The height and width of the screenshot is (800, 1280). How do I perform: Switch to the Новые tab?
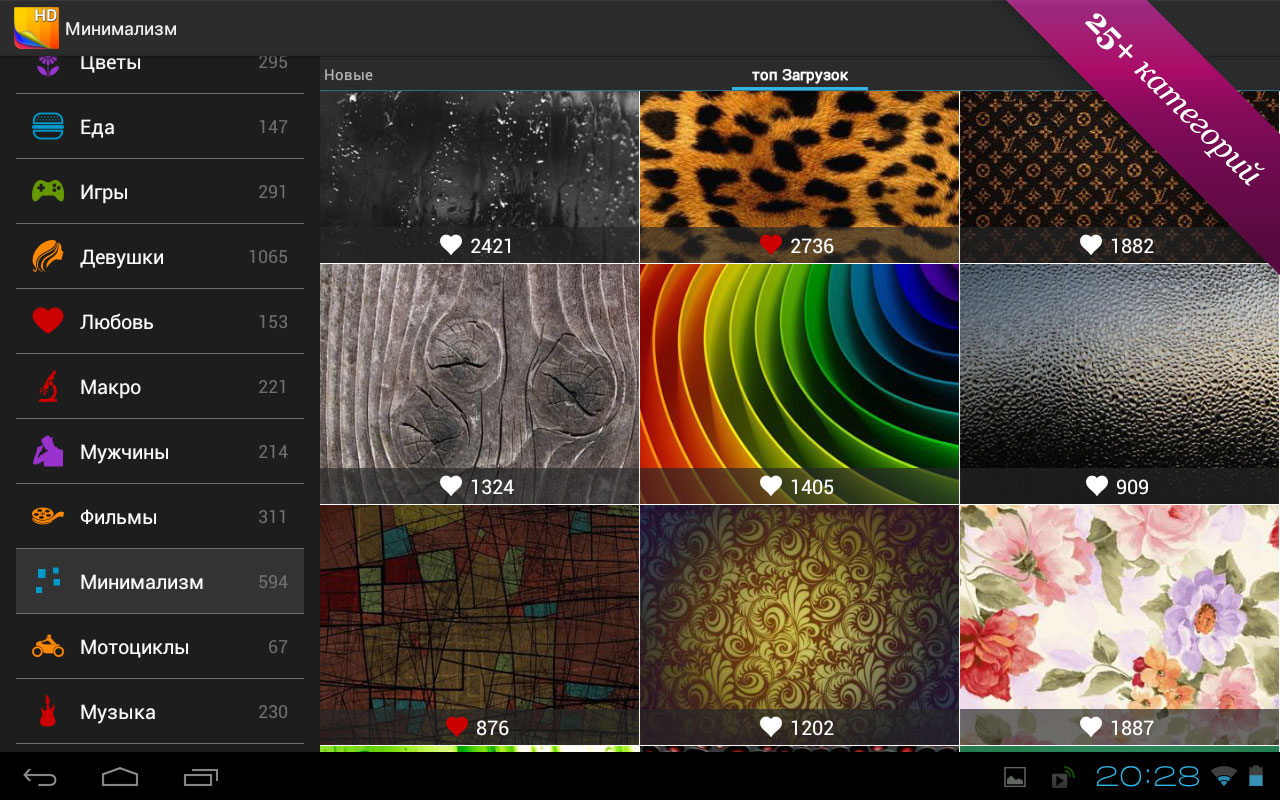point(348,75)
